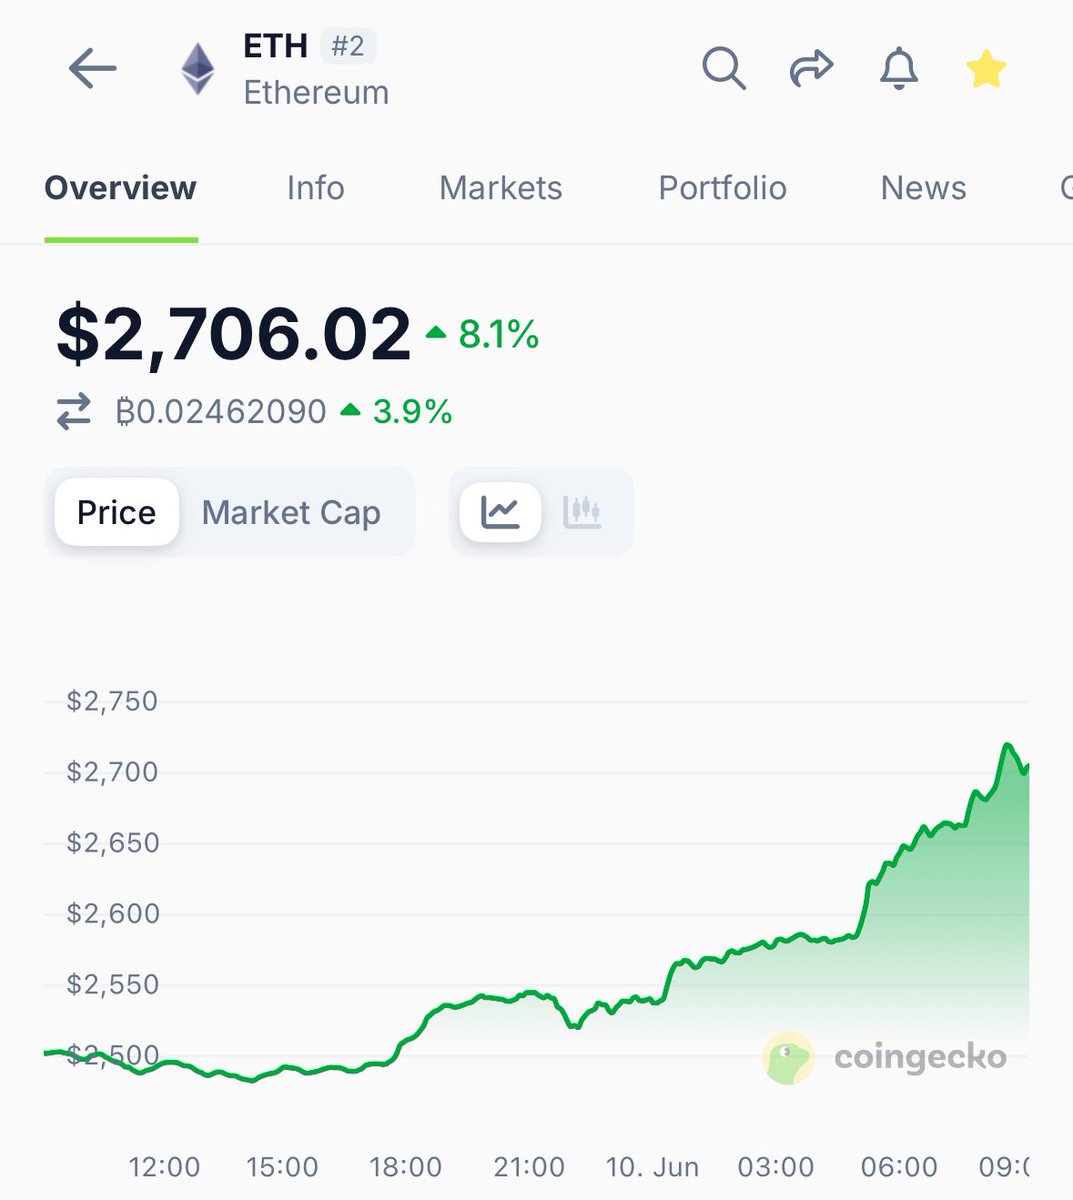Toggle the yellow favorite star
Image resolution: width=1073 pixels, height=1200 pixels.
coord(986,69)
